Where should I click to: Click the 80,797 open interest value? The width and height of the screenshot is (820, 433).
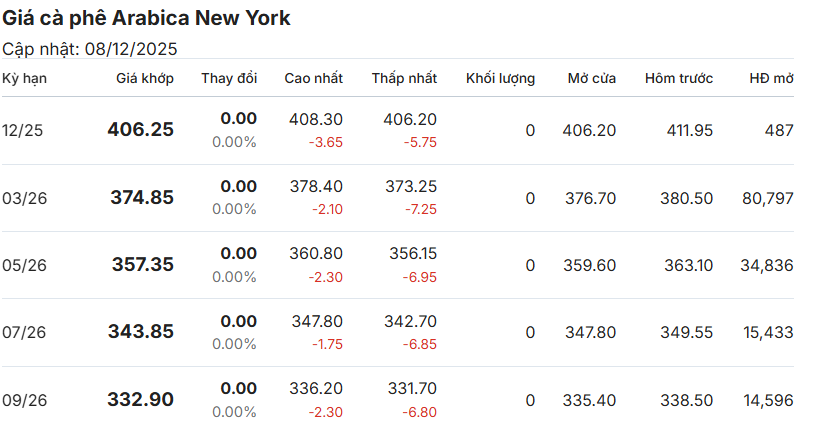(768, 198)
